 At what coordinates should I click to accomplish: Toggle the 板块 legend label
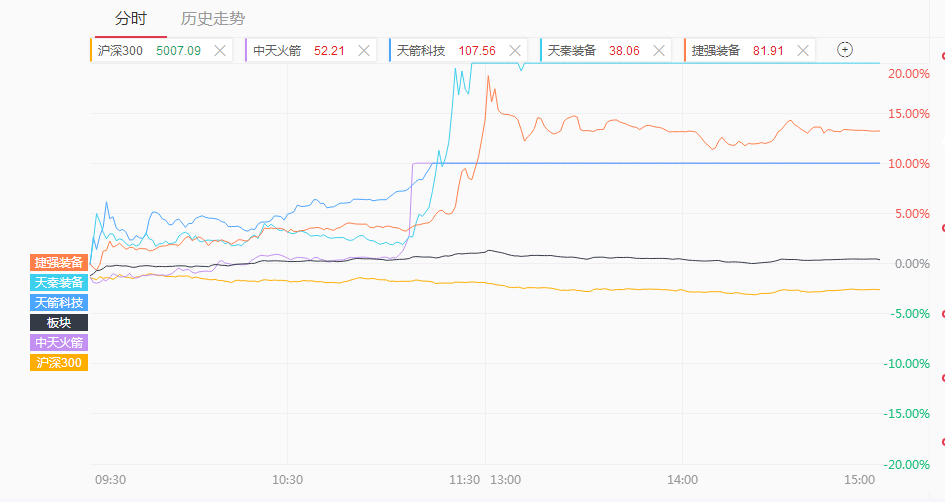pos(59,322)
